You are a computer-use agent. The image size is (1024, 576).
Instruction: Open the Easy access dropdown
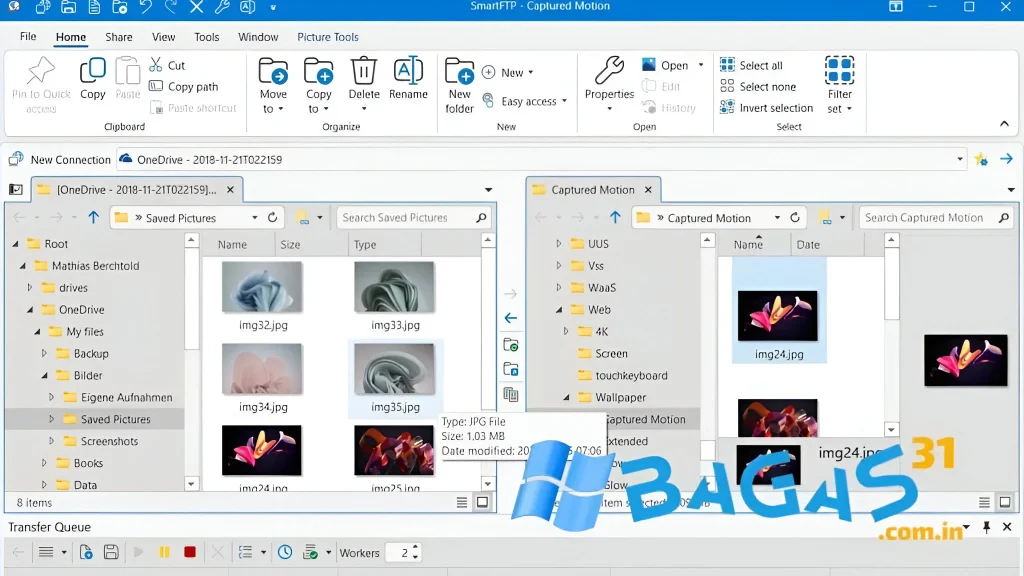[x=564, y=101]
